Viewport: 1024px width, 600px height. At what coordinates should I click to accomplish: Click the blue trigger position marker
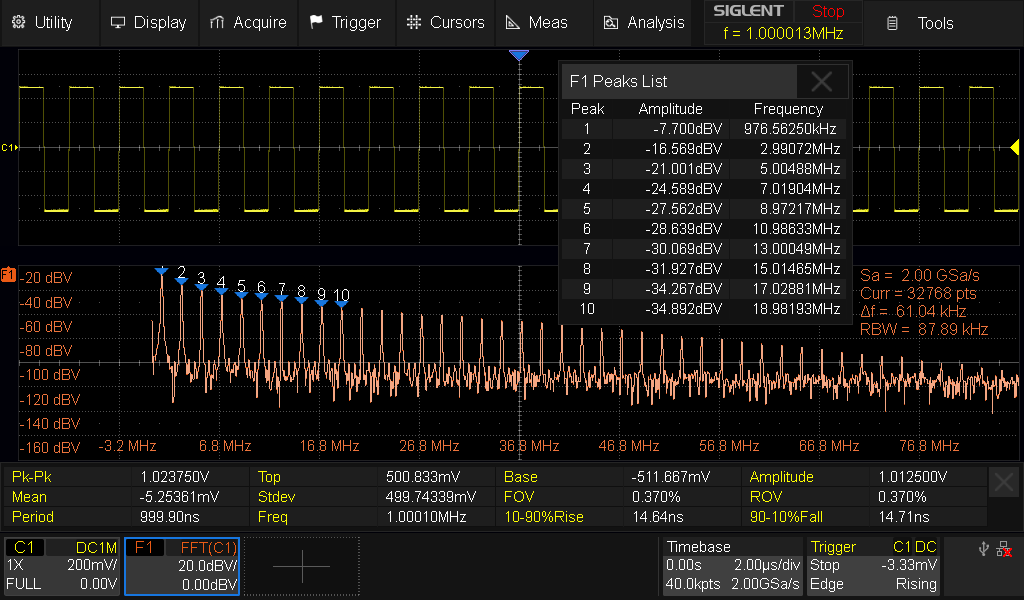[518, 56]
